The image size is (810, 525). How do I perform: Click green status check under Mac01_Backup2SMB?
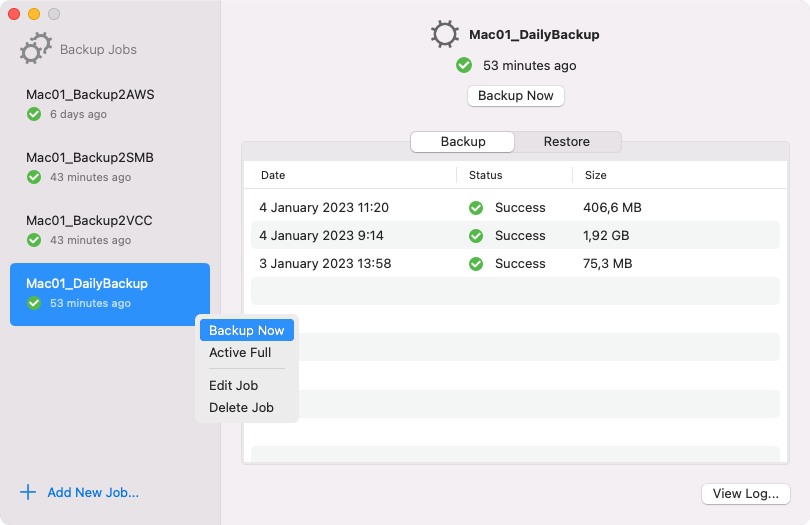click(x=34, y=177)
